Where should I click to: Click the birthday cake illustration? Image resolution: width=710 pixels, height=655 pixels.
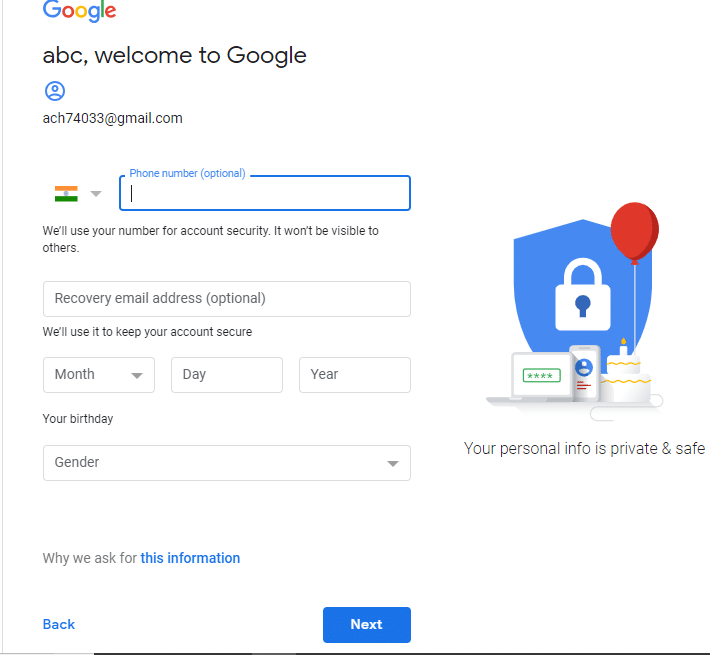point(626,375)
